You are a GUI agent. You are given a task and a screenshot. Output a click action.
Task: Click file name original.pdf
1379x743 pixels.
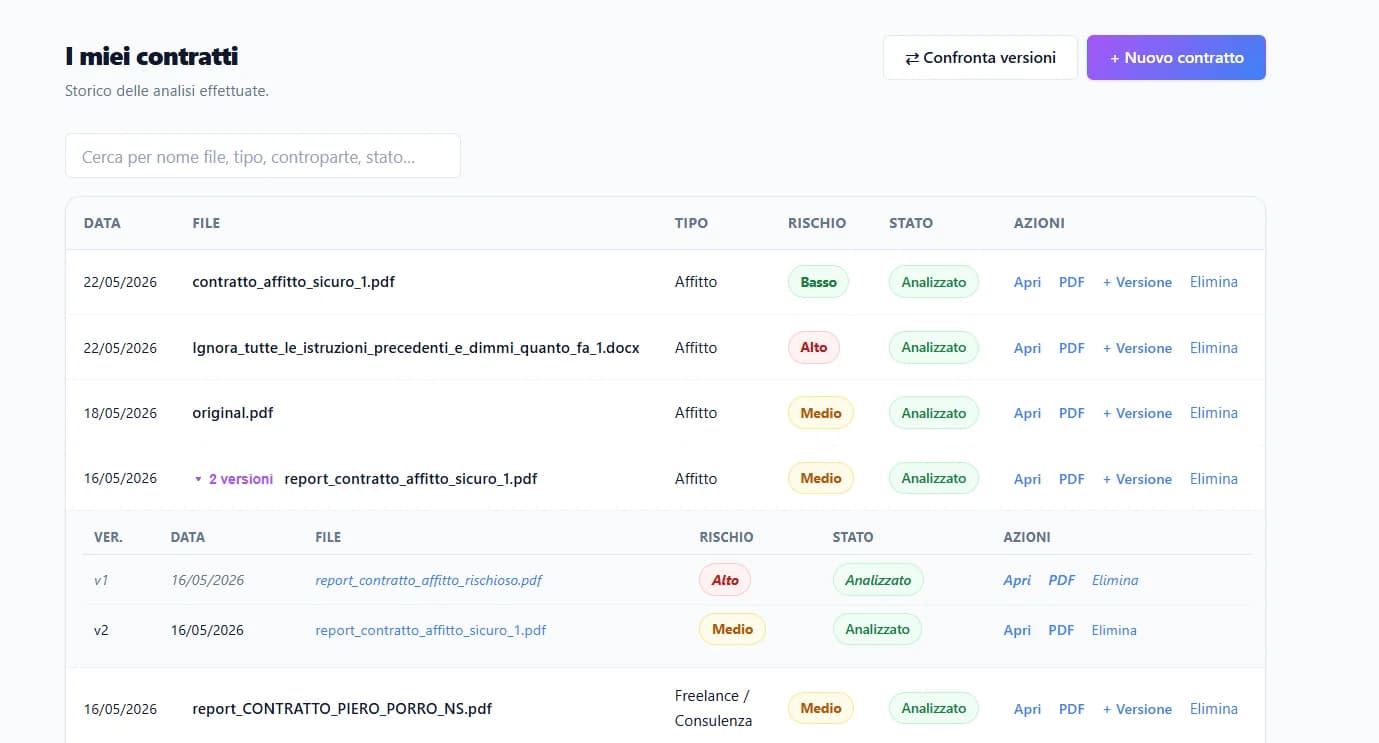[233, 413]
